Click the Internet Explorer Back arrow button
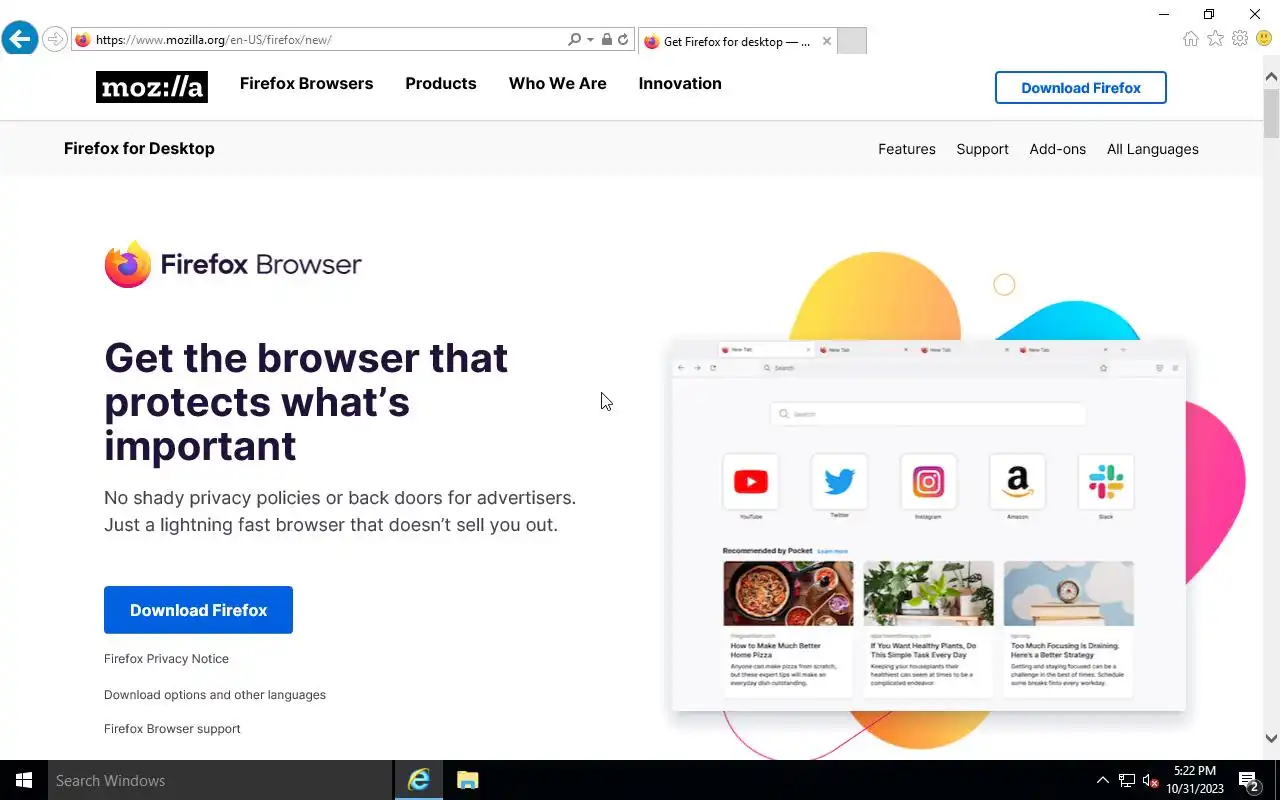This screenshot has height=800, width=1280. tap(20, 40)
